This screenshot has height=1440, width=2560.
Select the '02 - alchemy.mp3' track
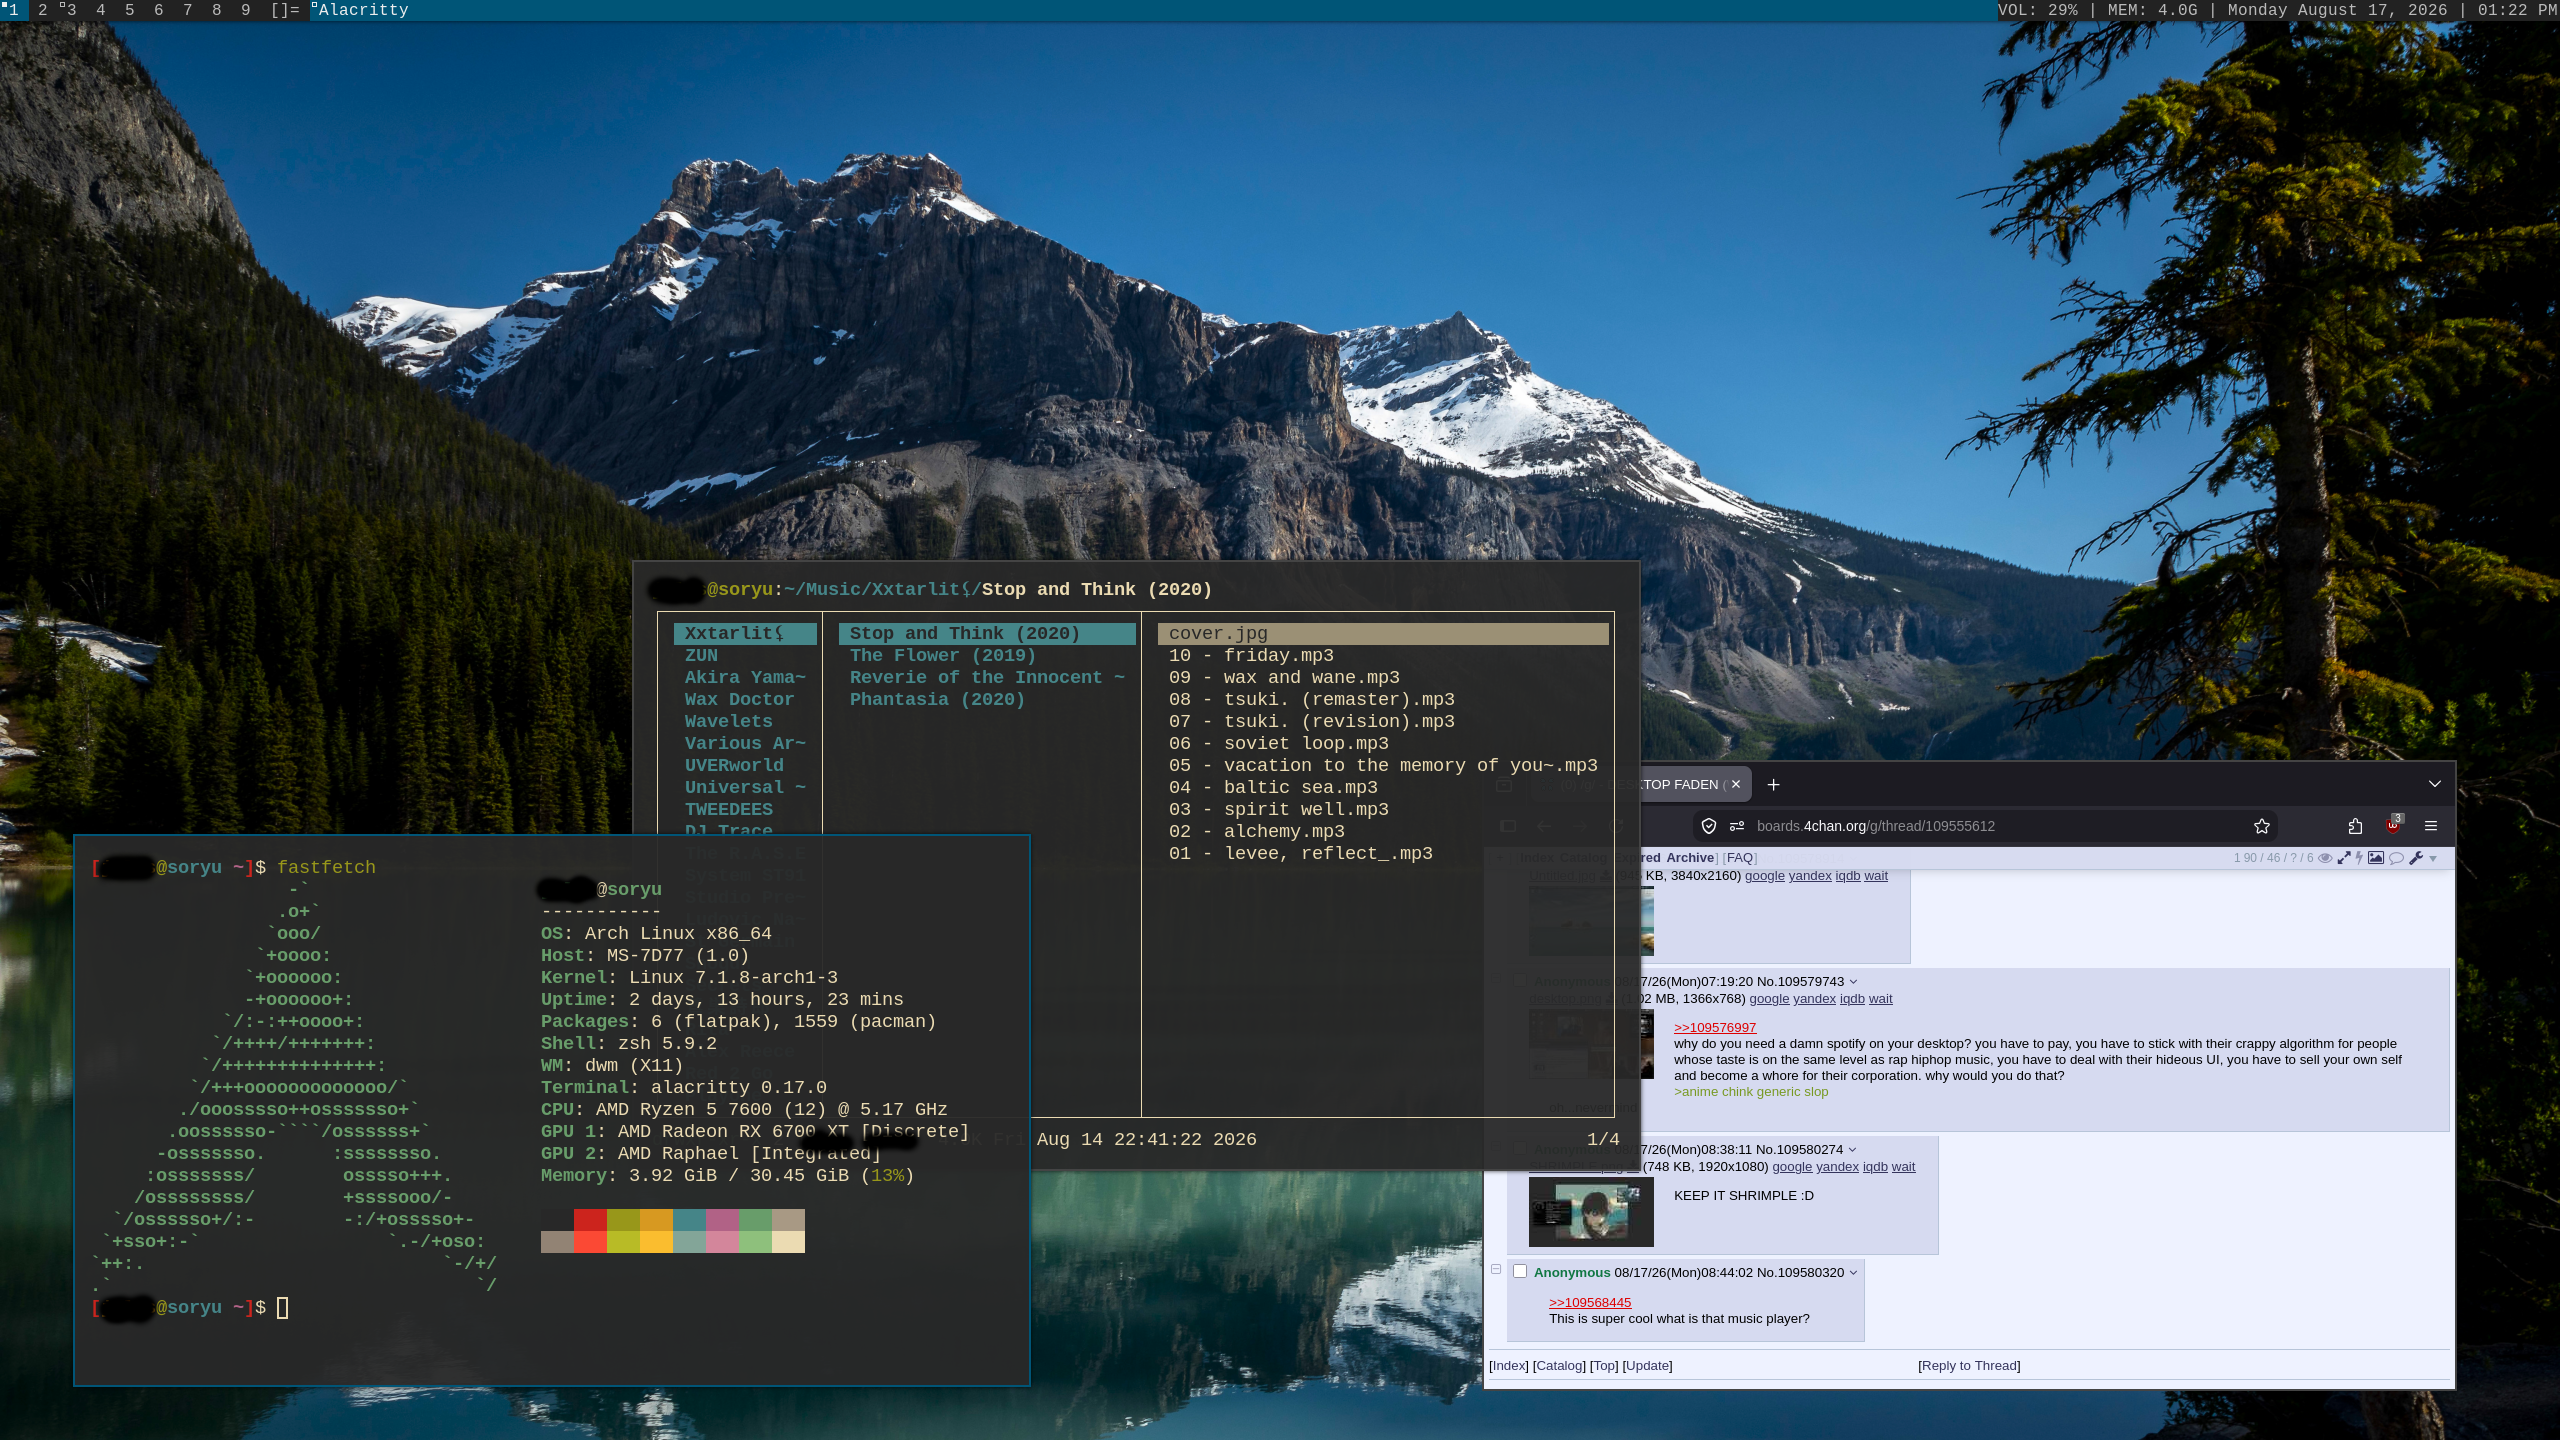tap(1257, 832)
